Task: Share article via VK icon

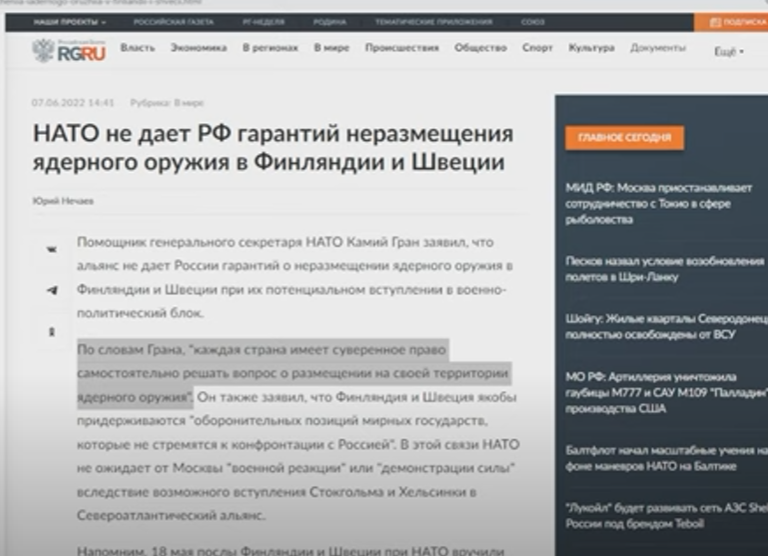Action: click(52, 250)
